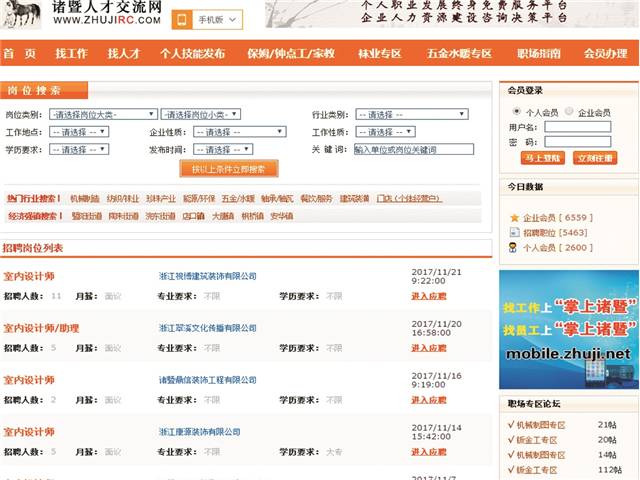Click the 密码 input field
This screenshot has height=480, width=640.
coord(578,142)
